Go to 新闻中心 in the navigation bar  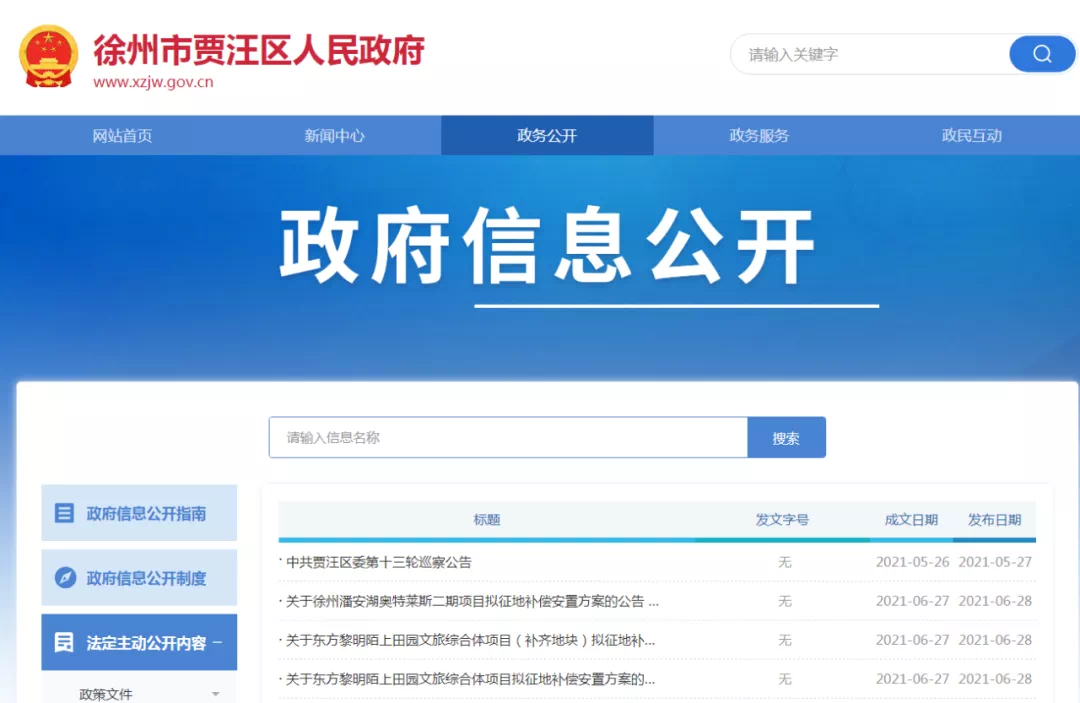pyautogui.click(x=334, y=136)
